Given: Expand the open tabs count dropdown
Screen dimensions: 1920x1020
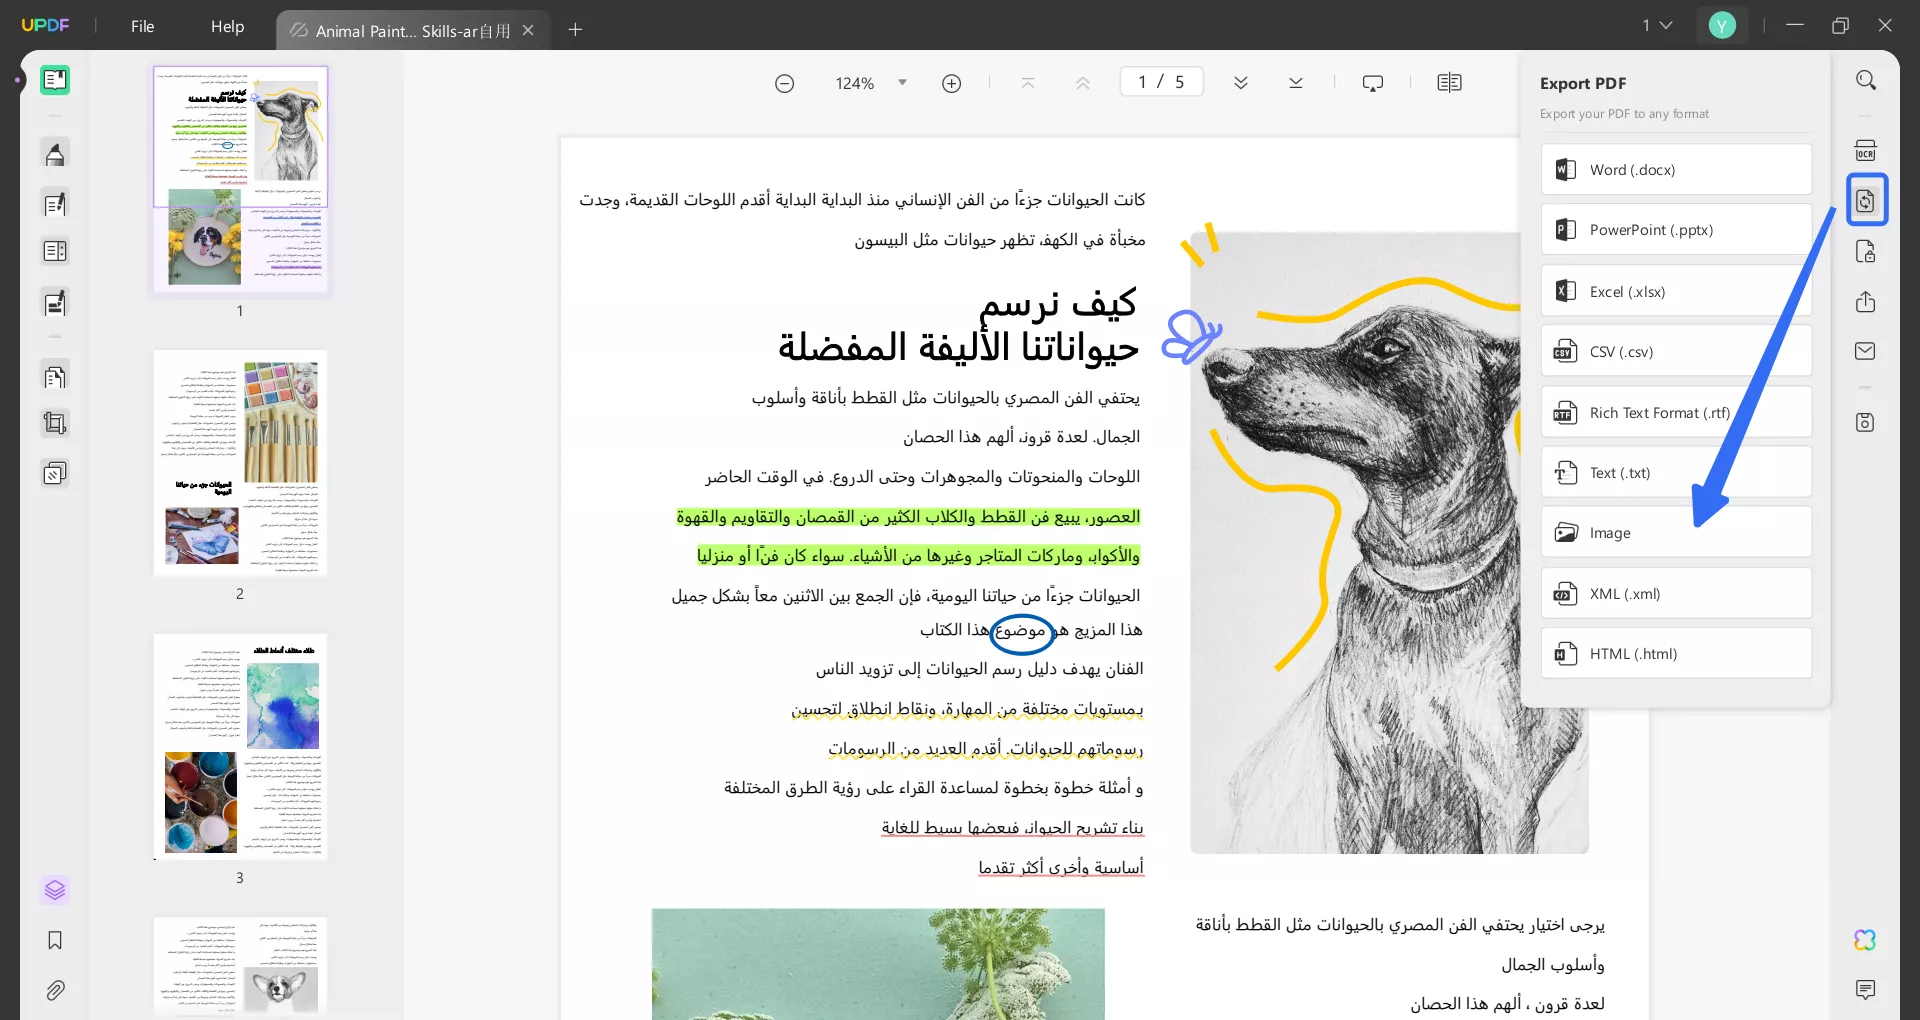Looking at the screenshot, I should pyautogui.click(x=1656, y=25).
